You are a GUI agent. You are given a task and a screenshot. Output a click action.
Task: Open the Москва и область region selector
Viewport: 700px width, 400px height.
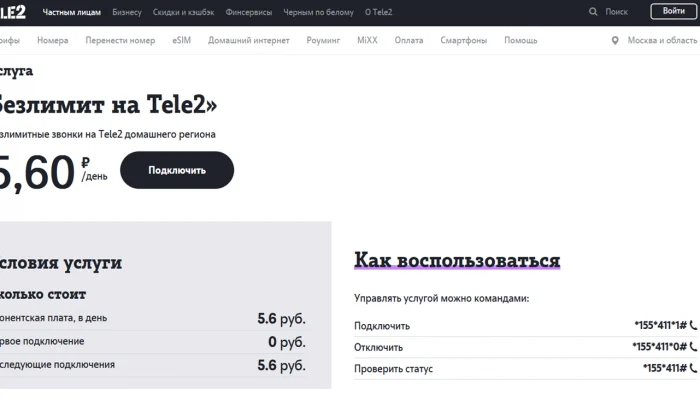(662, 40)
